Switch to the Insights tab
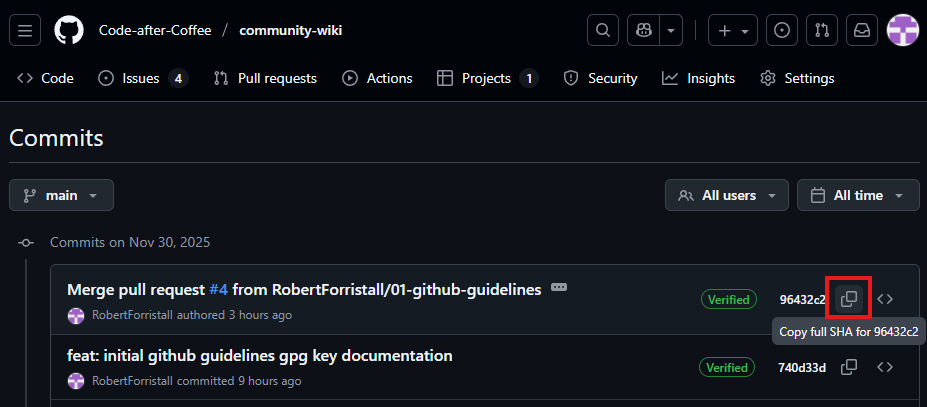 [698, 78]
